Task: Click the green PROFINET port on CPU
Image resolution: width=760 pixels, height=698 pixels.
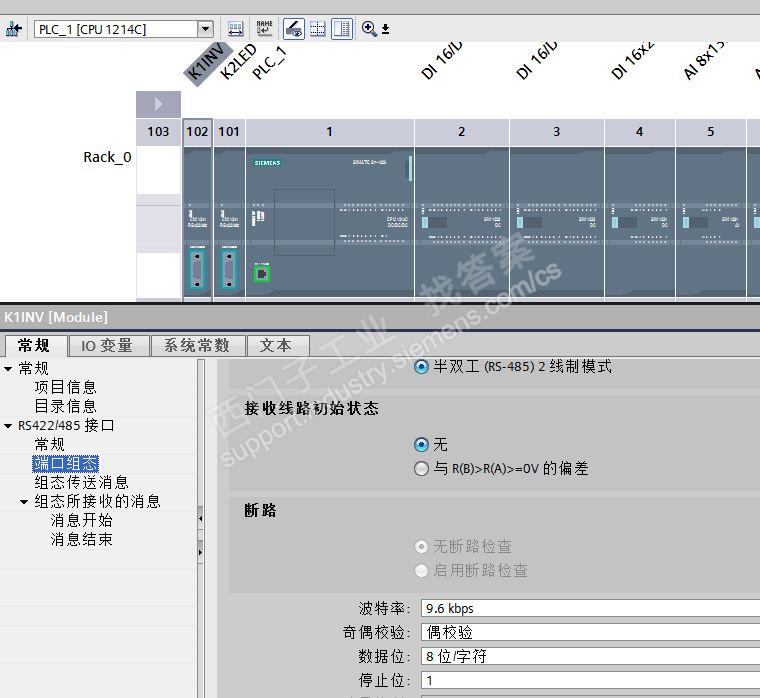Action: [x=262, y=273]
